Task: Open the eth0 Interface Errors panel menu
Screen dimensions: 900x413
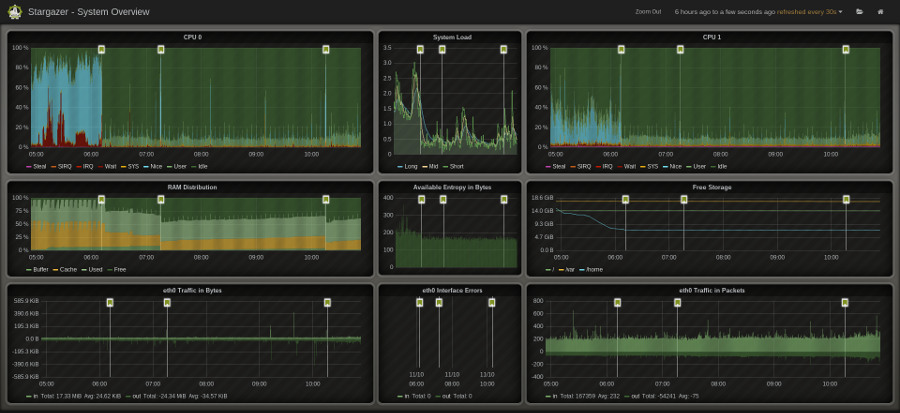Action: (452, 290)
